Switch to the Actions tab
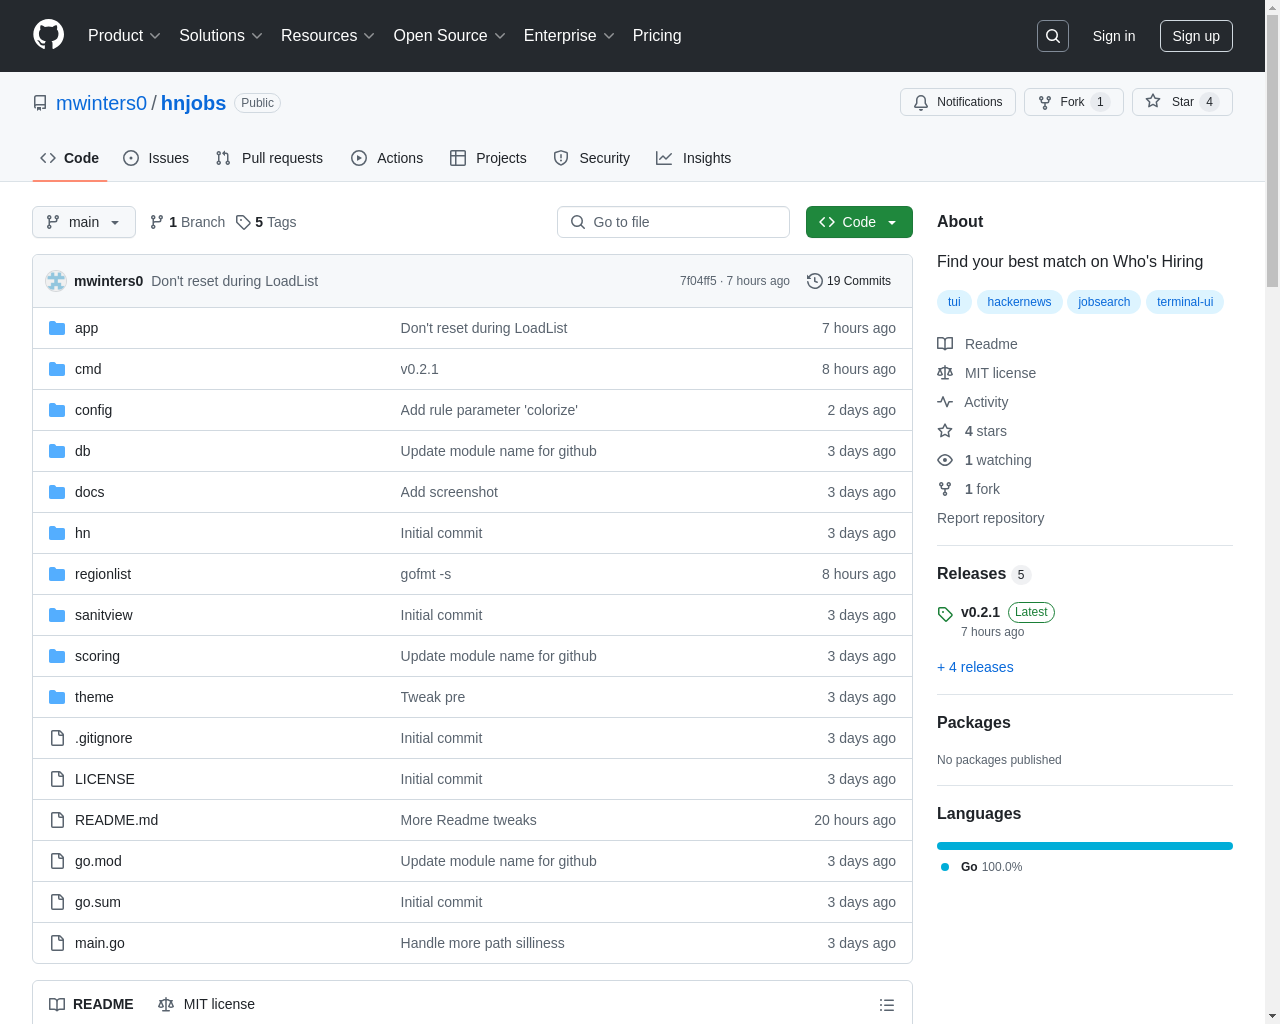 (x=387, y=158)
